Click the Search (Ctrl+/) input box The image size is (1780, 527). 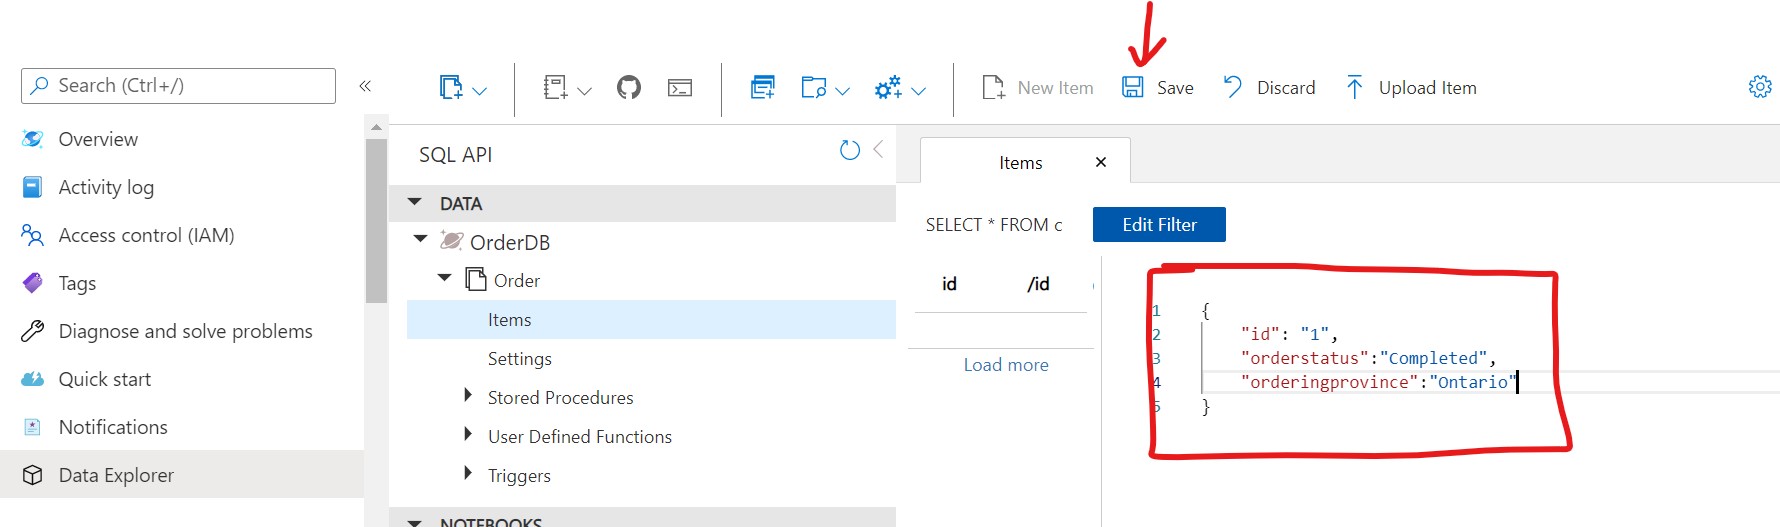pyautogui.click(x=178, y=86)
